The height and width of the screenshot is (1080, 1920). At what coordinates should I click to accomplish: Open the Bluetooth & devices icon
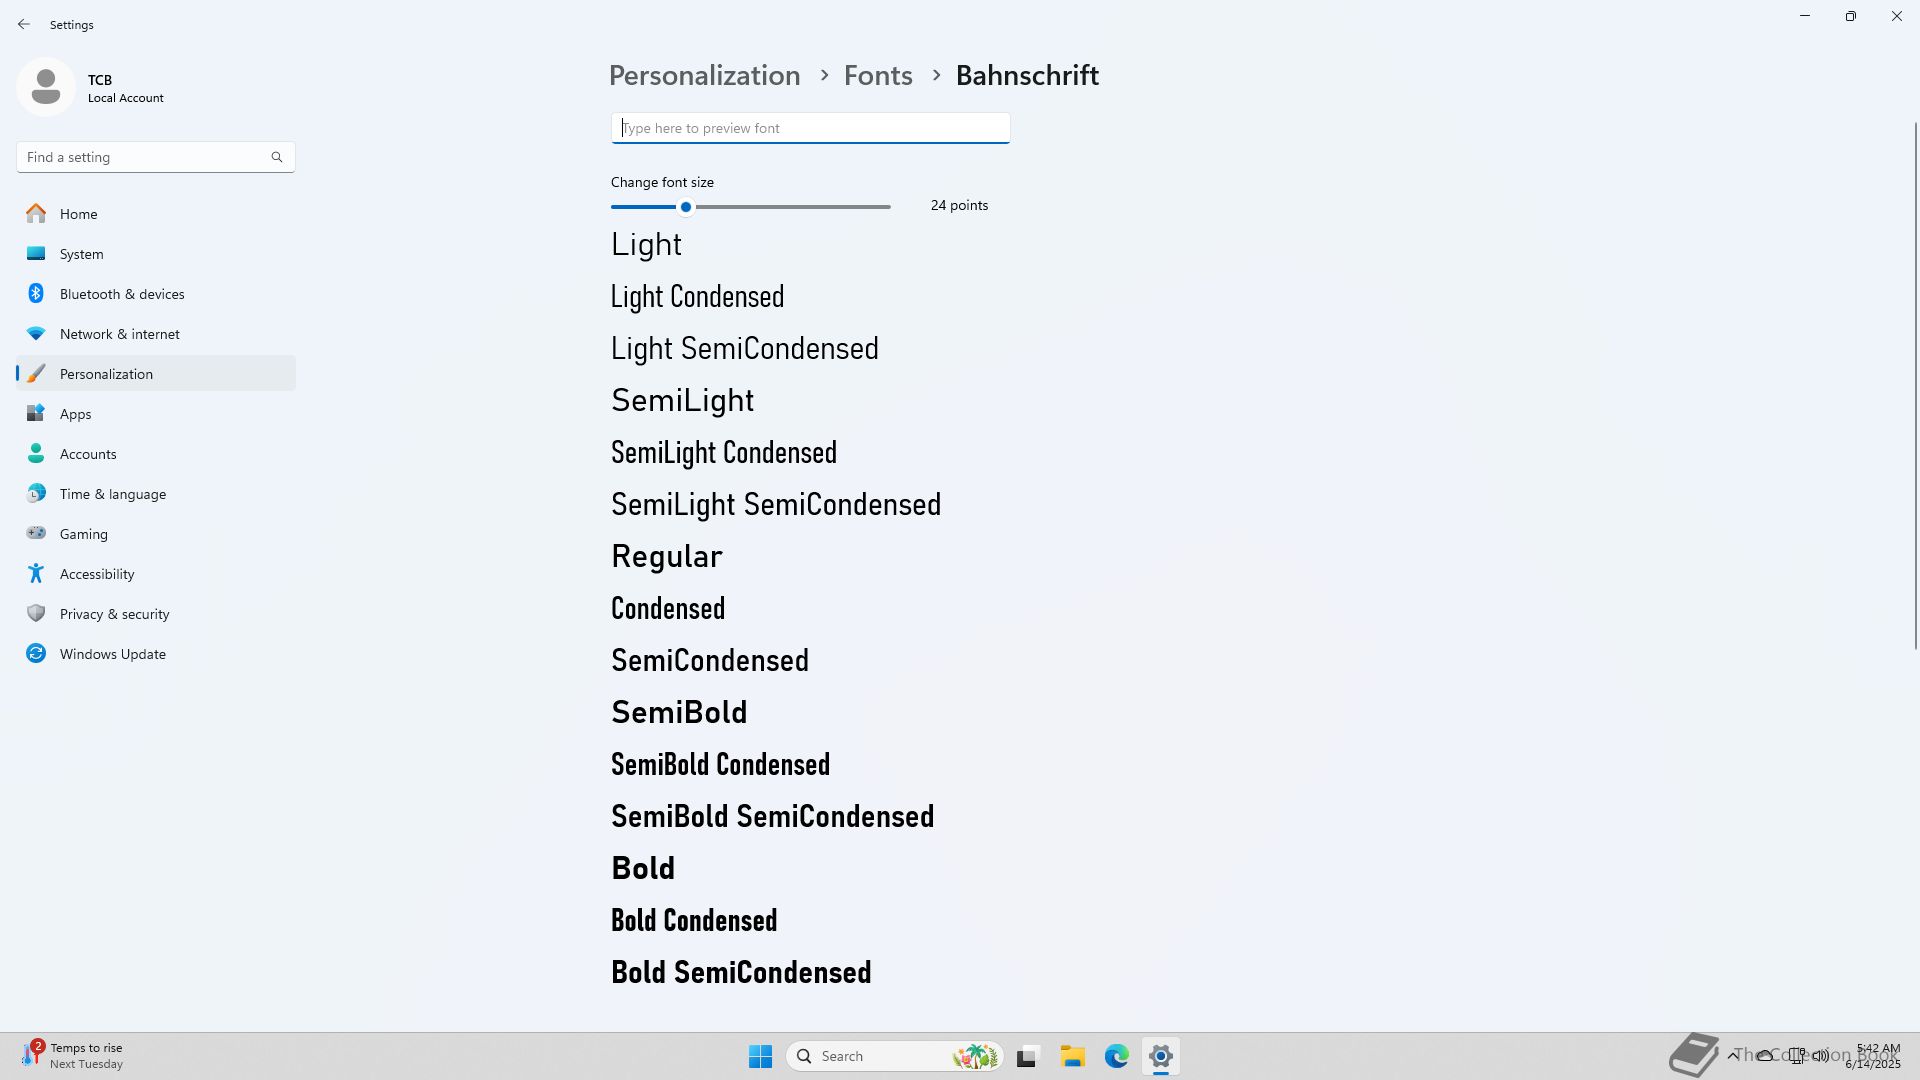coord(36,293)
